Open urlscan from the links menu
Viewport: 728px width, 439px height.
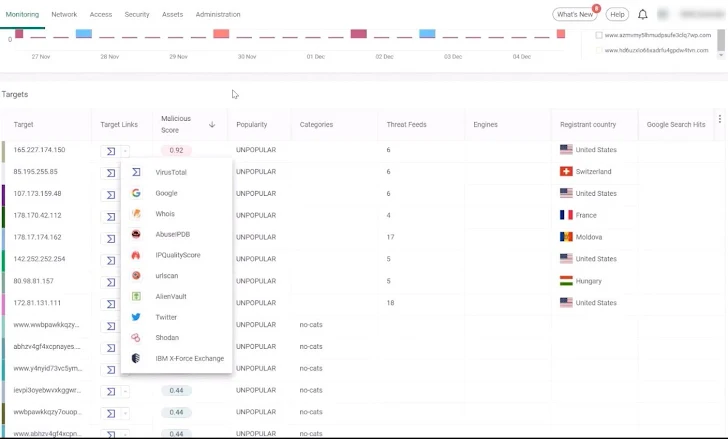167,275
